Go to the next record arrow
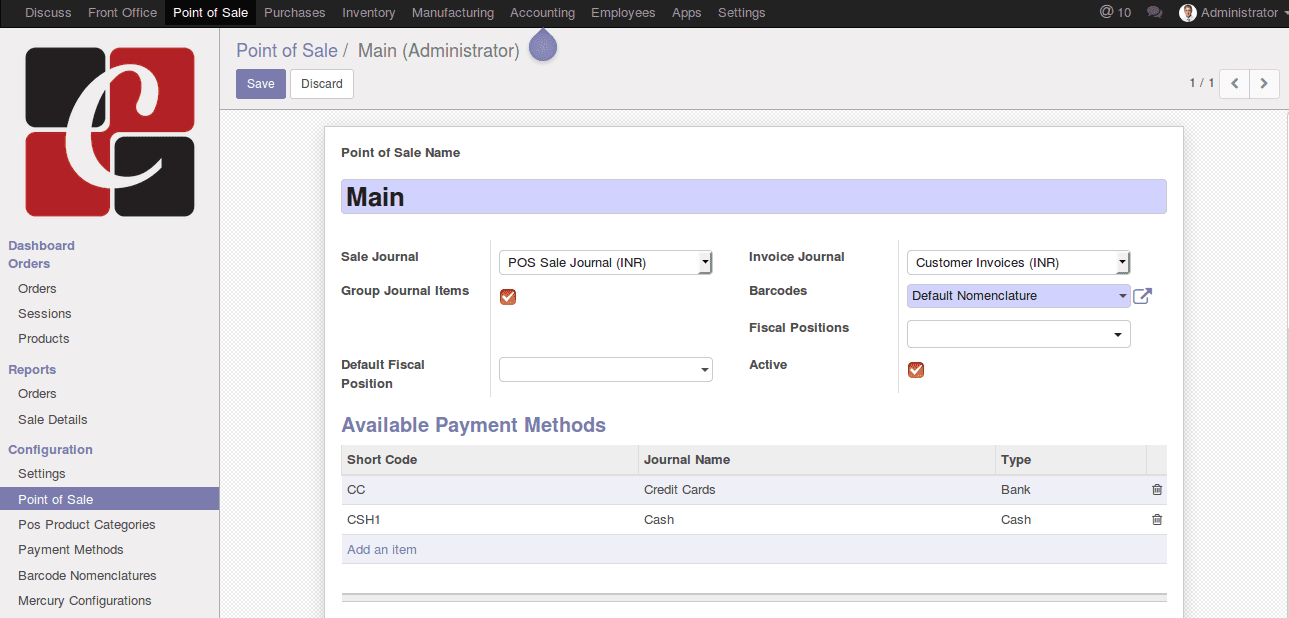The image size is (1289, 618). [1263, 84]
